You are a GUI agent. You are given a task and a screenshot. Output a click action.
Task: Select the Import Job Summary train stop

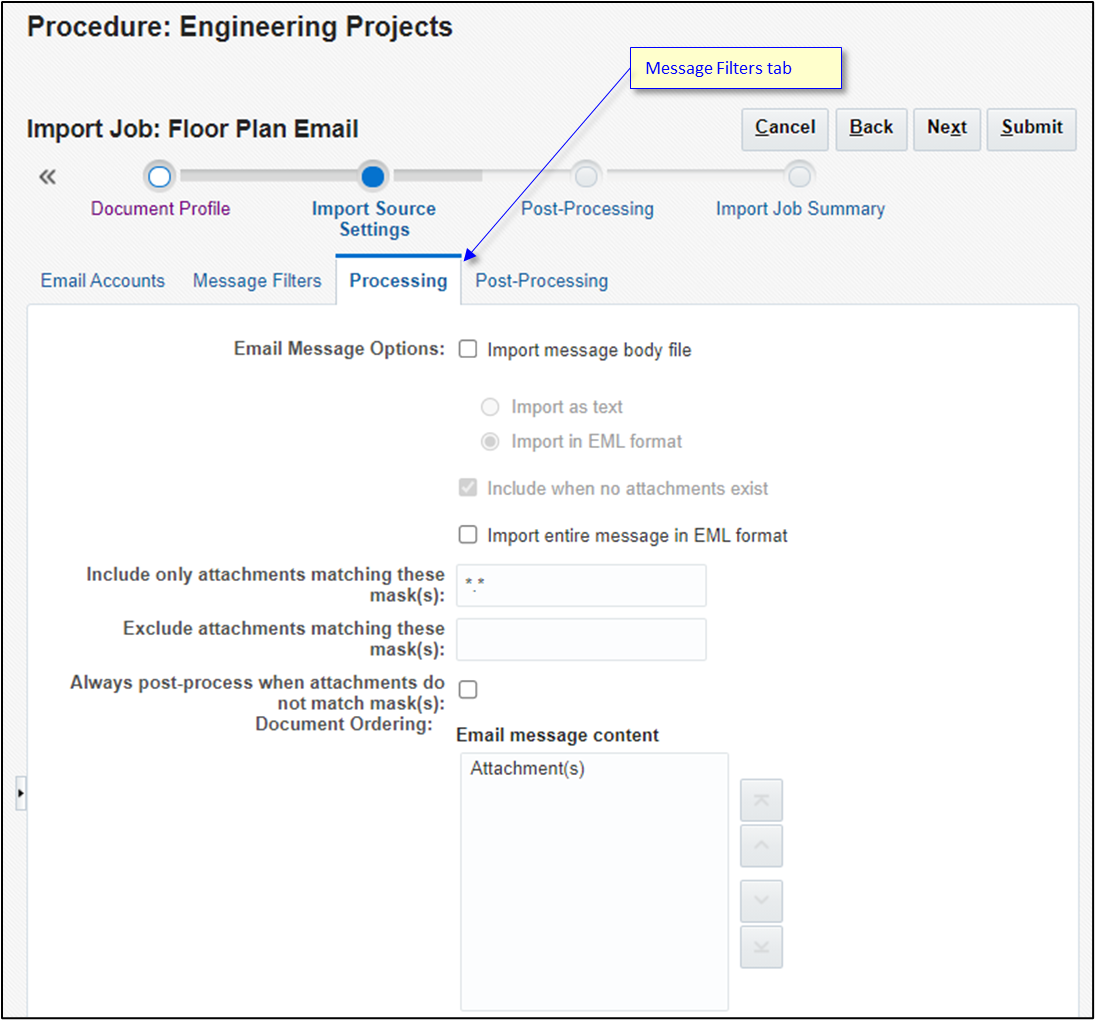799,176
